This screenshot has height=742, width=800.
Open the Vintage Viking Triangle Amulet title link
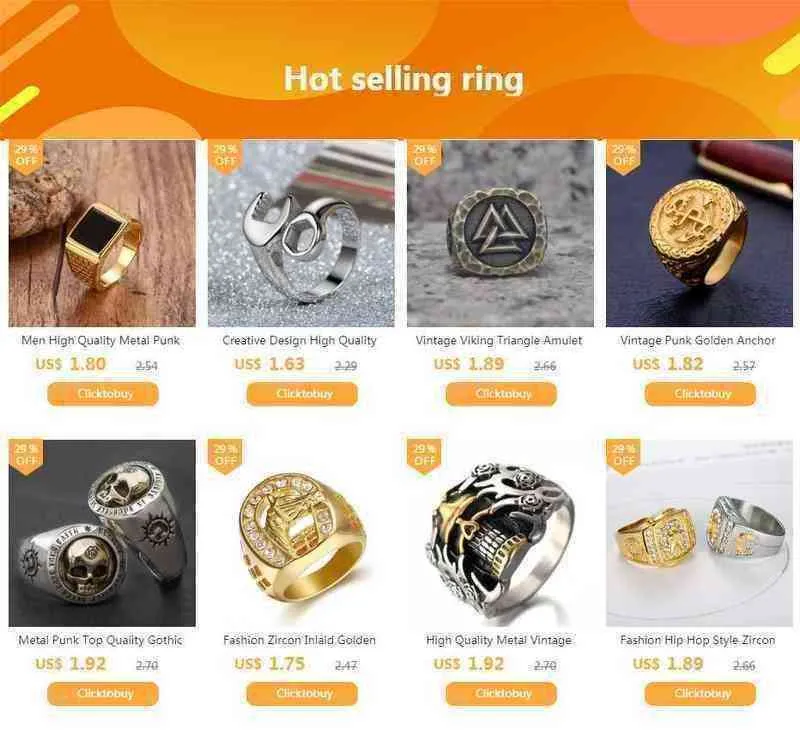(x=499, y=340)
